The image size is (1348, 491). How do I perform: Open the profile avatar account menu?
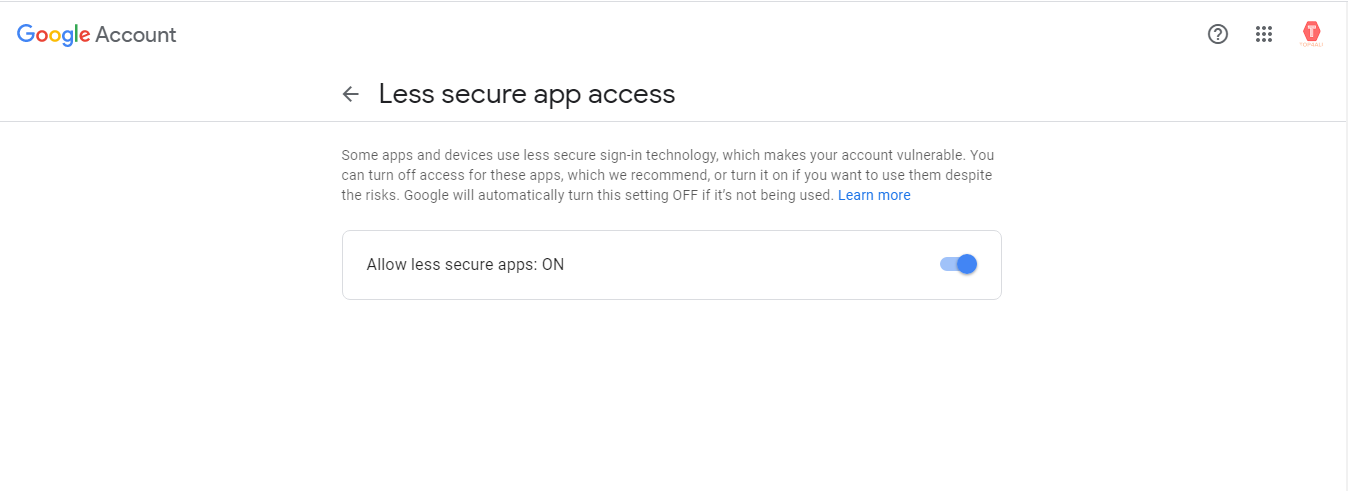tap(1311, 34)
